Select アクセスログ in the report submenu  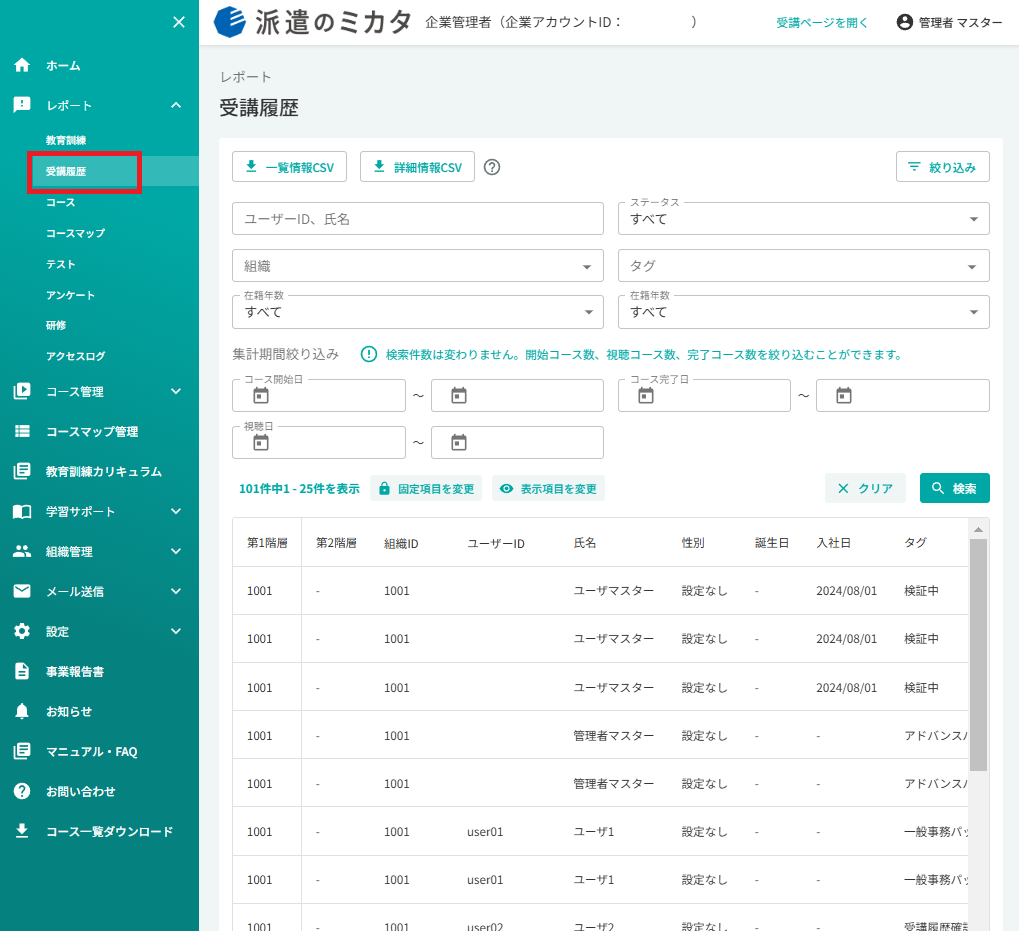coord(75,356)
